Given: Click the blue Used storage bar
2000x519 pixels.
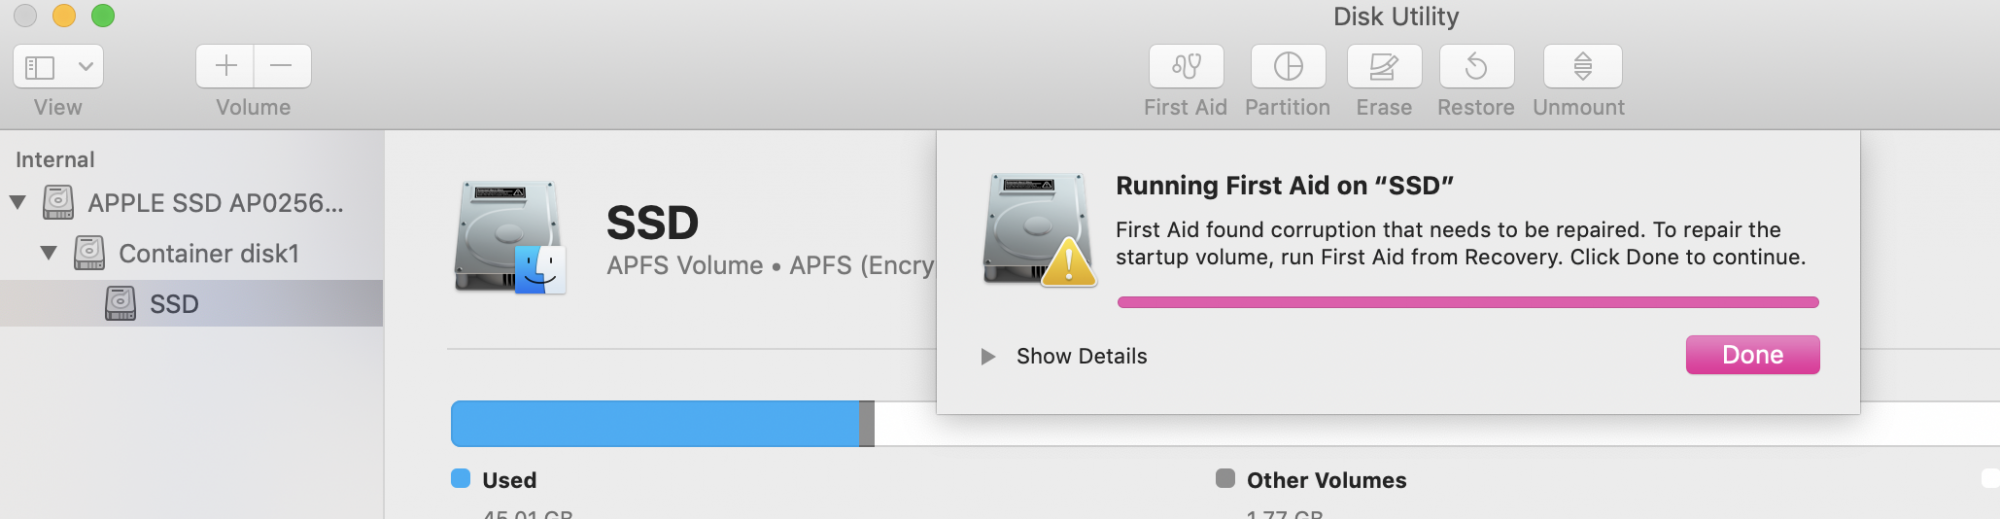Looking at the screenshot, I should pos(656,423).
